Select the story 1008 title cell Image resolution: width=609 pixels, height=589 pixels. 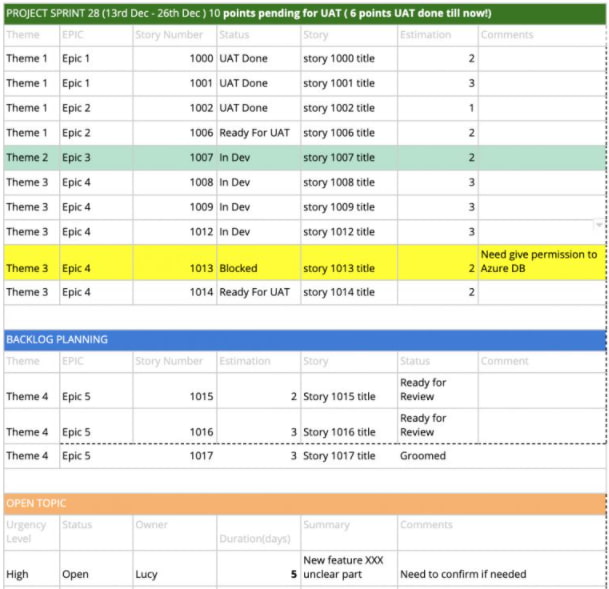(348, 182)
